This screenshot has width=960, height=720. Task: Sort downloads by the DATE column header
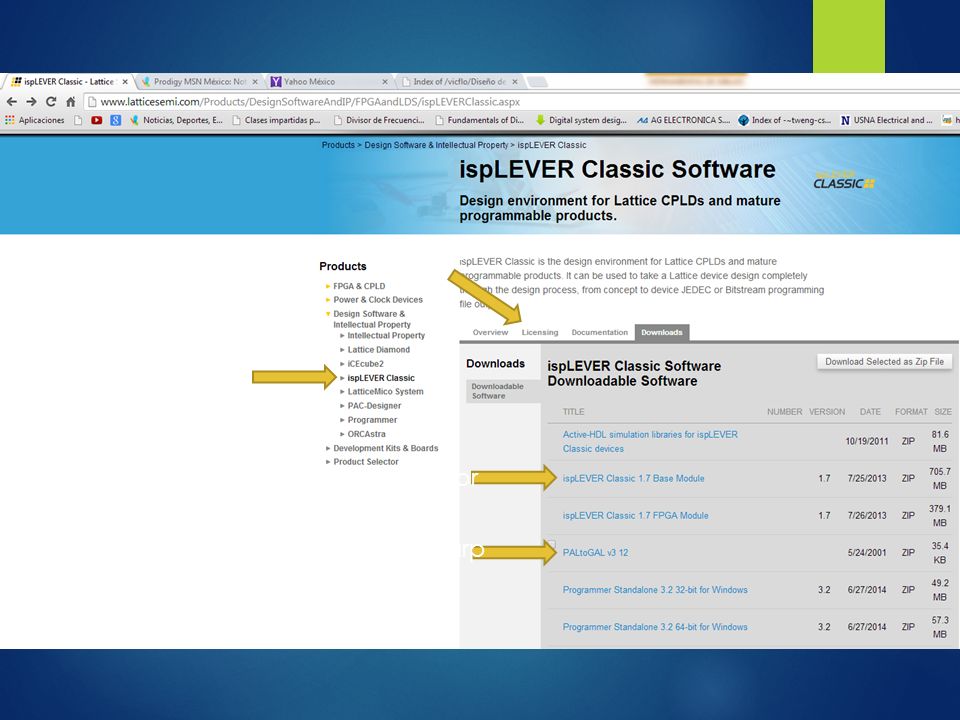(x=870, y=412)
